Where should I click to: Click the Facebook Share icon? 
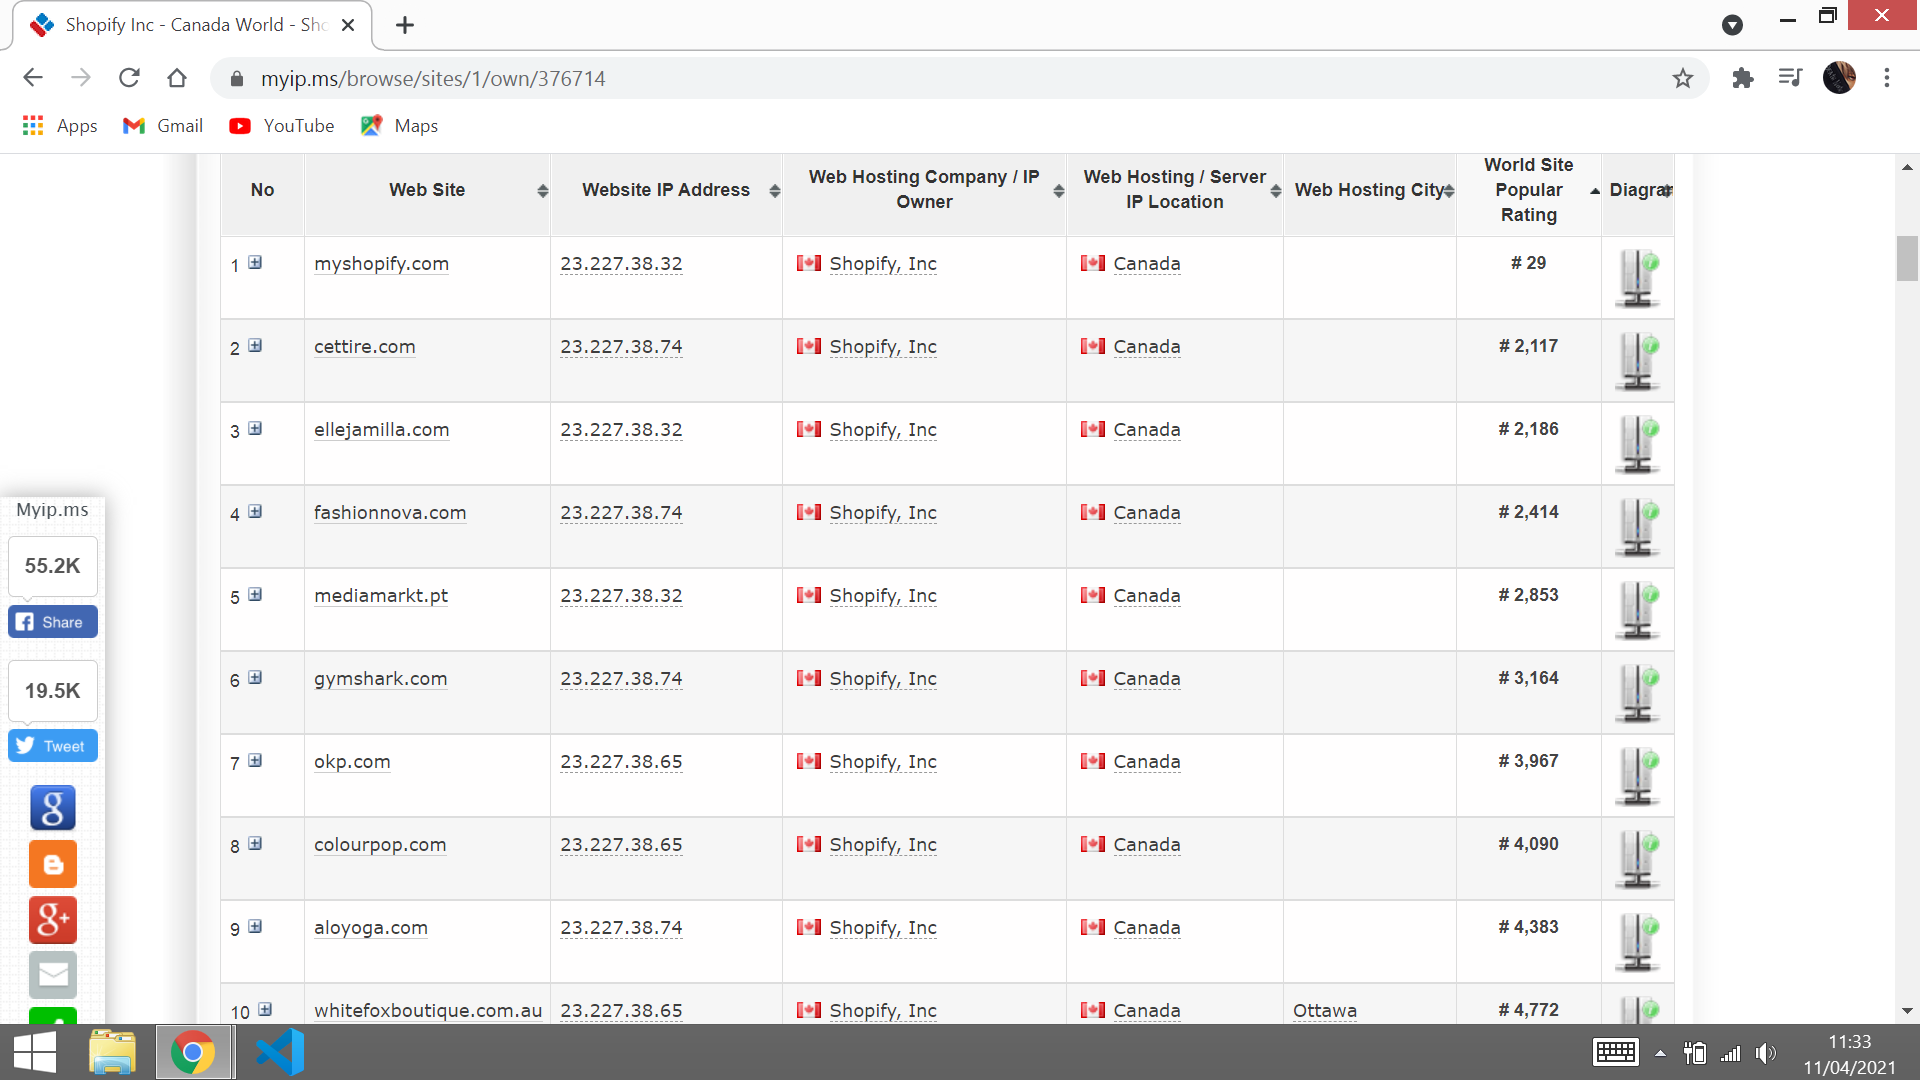coord(52,621)
